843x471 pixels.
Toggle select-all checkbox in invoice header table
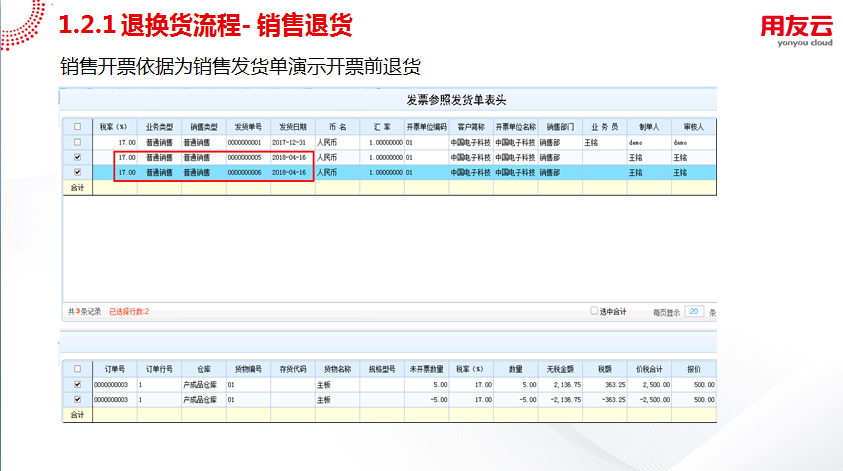point(77,127)
